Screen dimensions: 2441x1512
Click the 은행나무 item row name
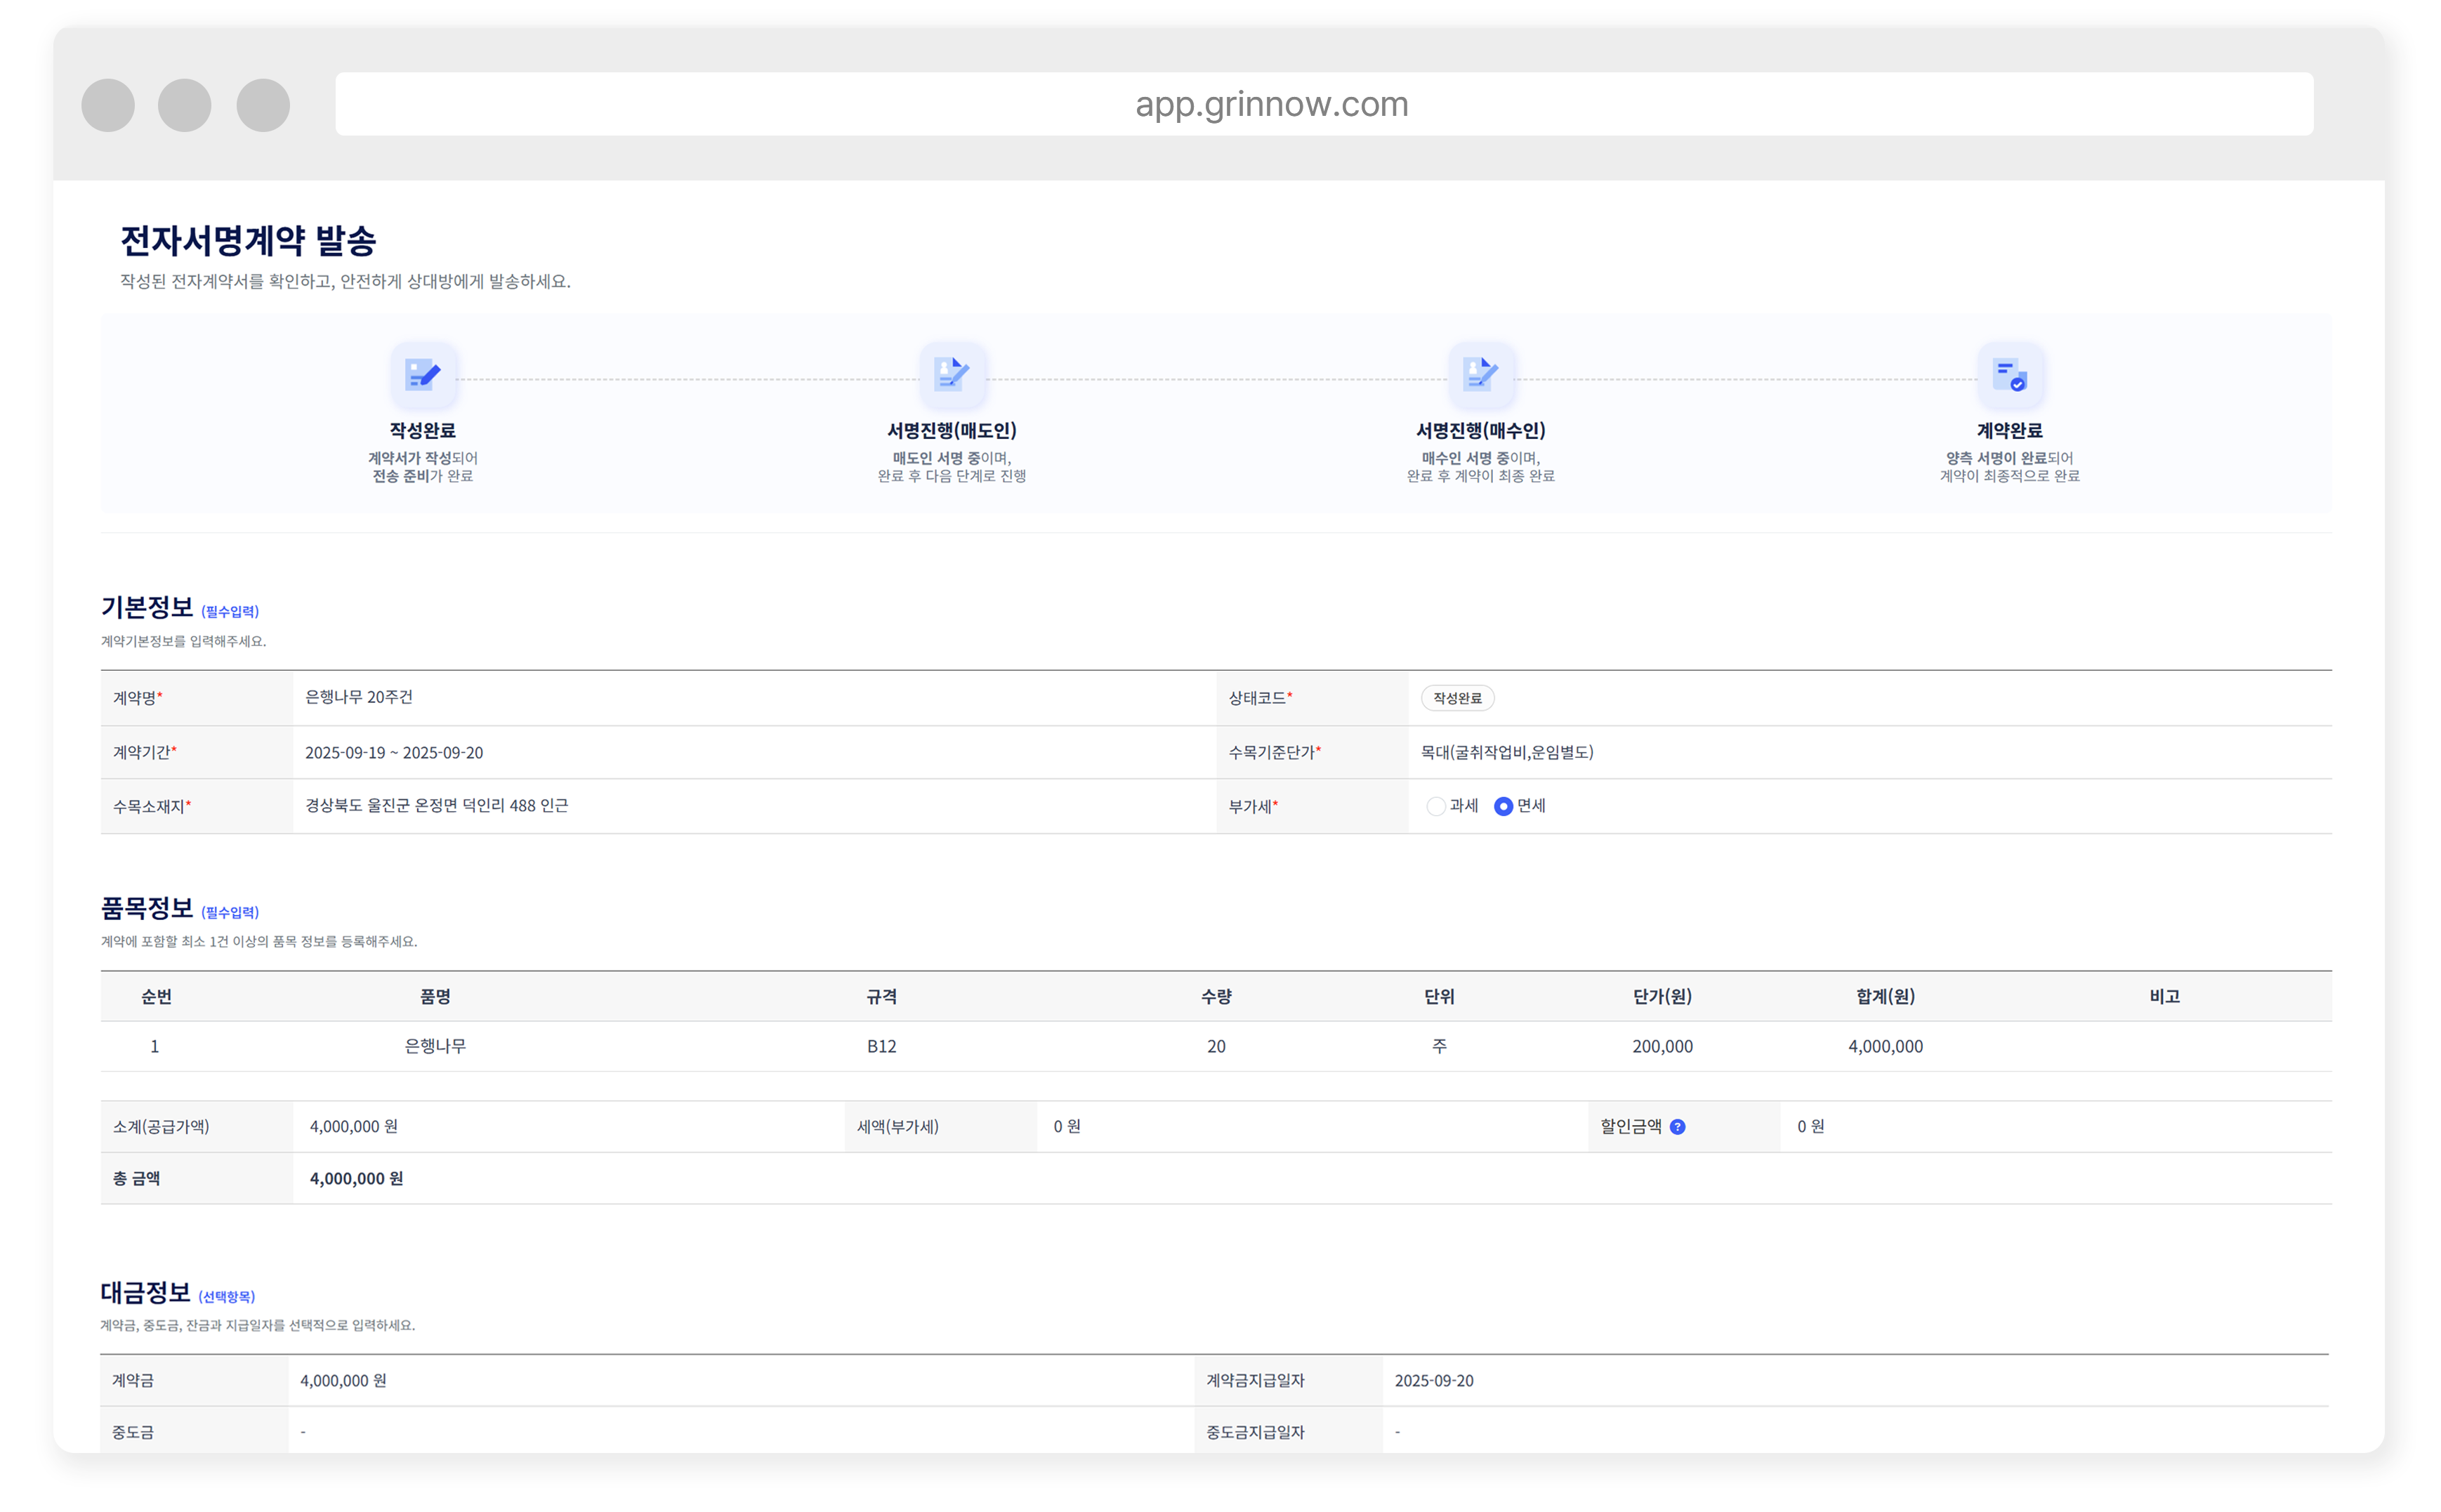435,1046
